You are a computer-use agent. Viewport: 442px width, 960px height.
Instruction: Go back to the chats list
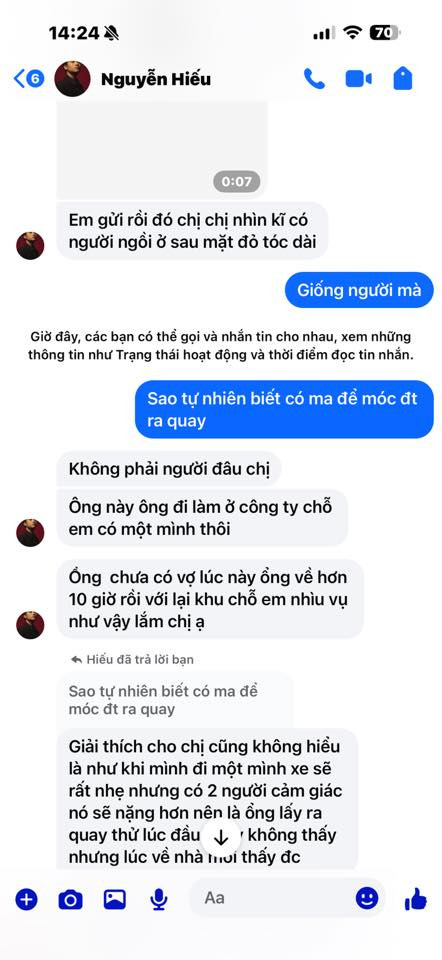(29, 79)
